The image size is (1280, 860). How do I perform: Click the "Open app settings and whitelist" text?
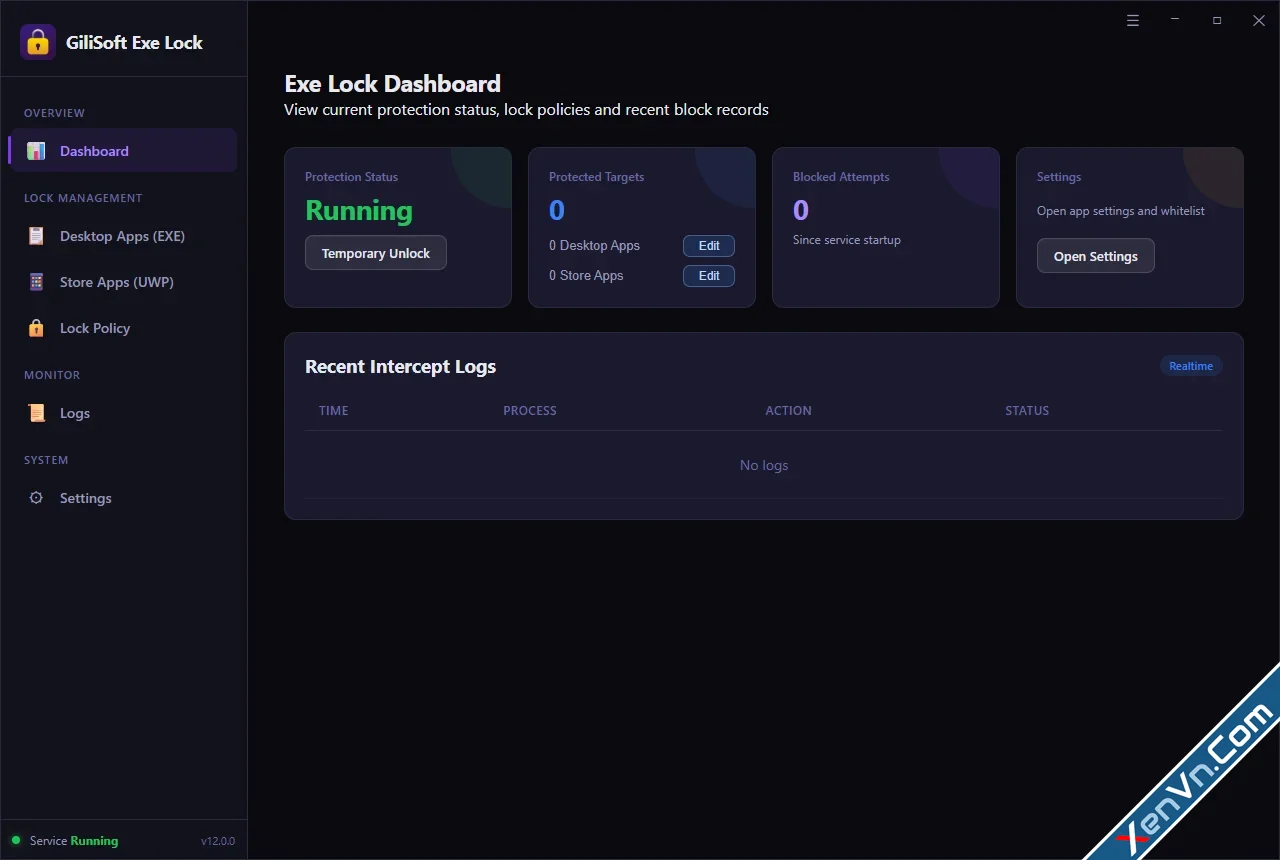click(1121, 211)
